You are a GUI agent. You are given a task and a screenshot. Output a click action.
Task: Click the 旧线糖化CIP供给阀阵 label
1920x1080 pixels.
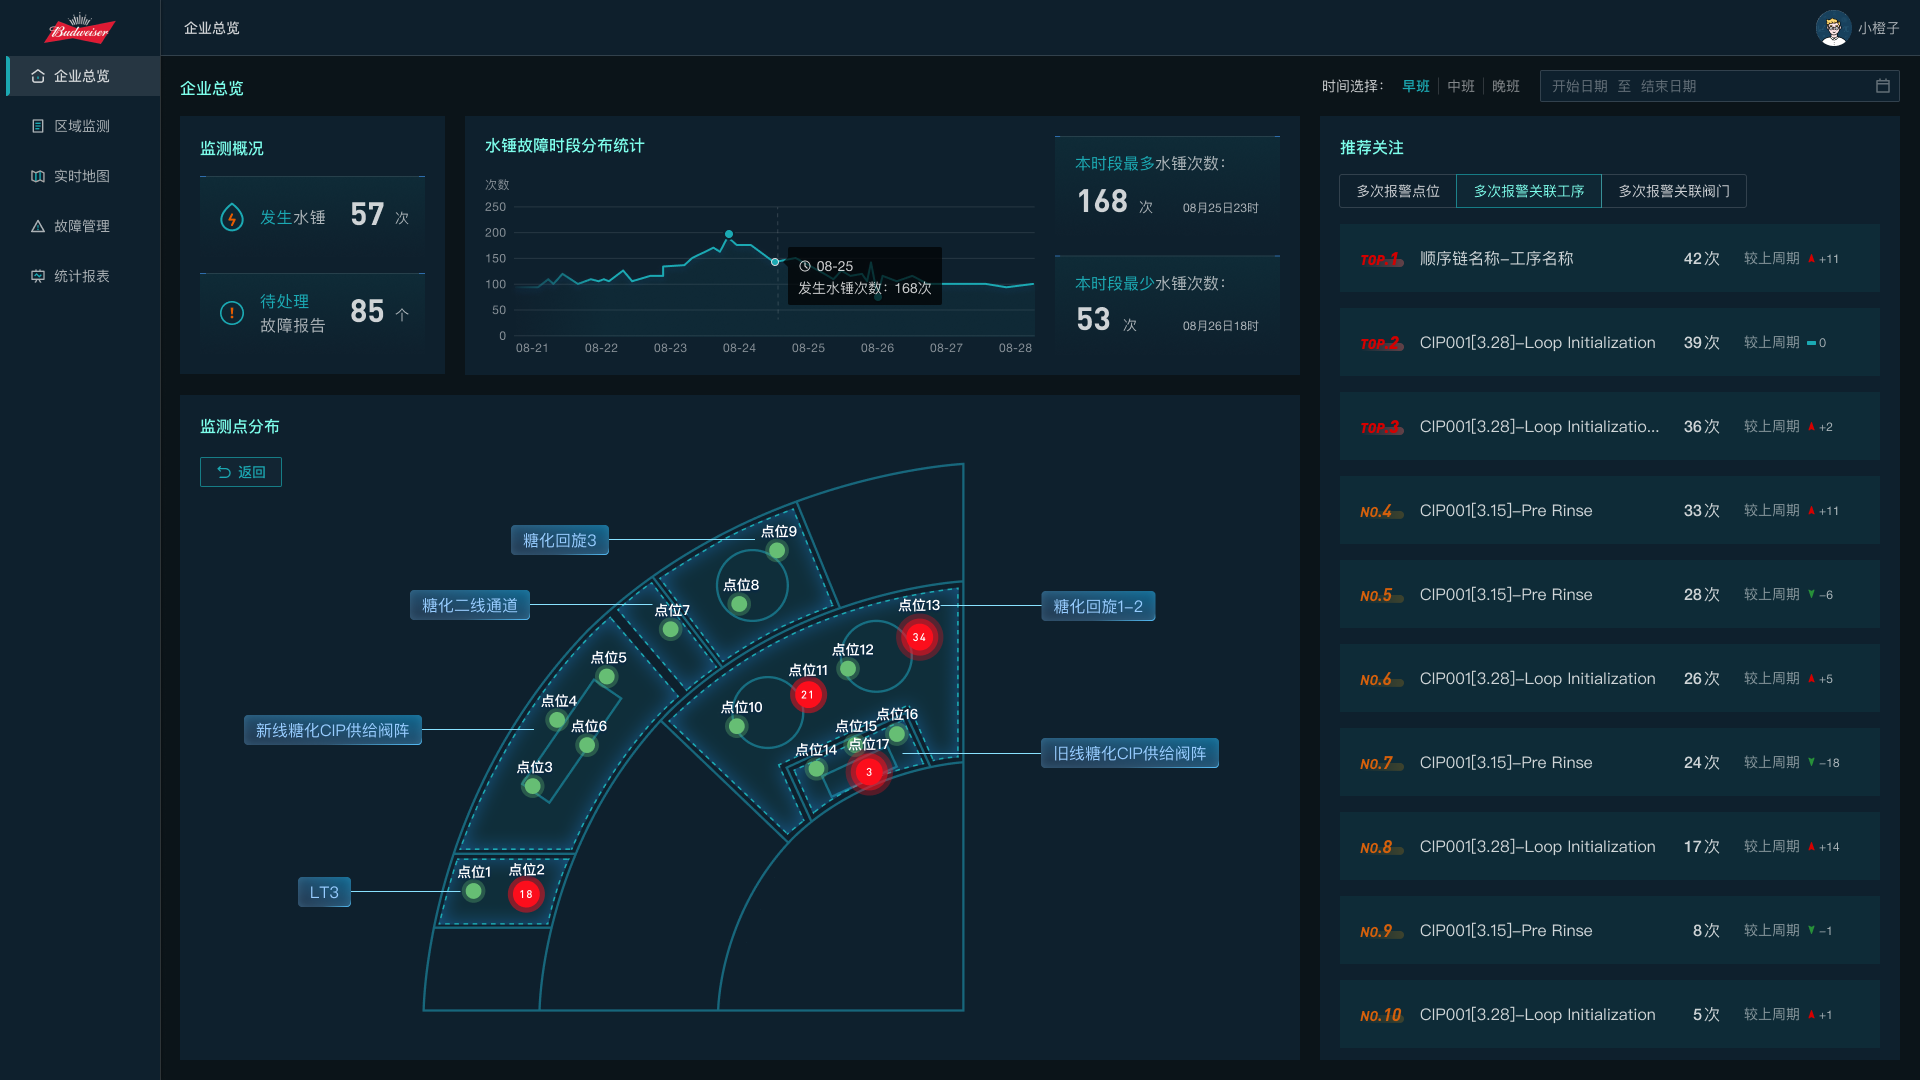[x=1129, y=753]
